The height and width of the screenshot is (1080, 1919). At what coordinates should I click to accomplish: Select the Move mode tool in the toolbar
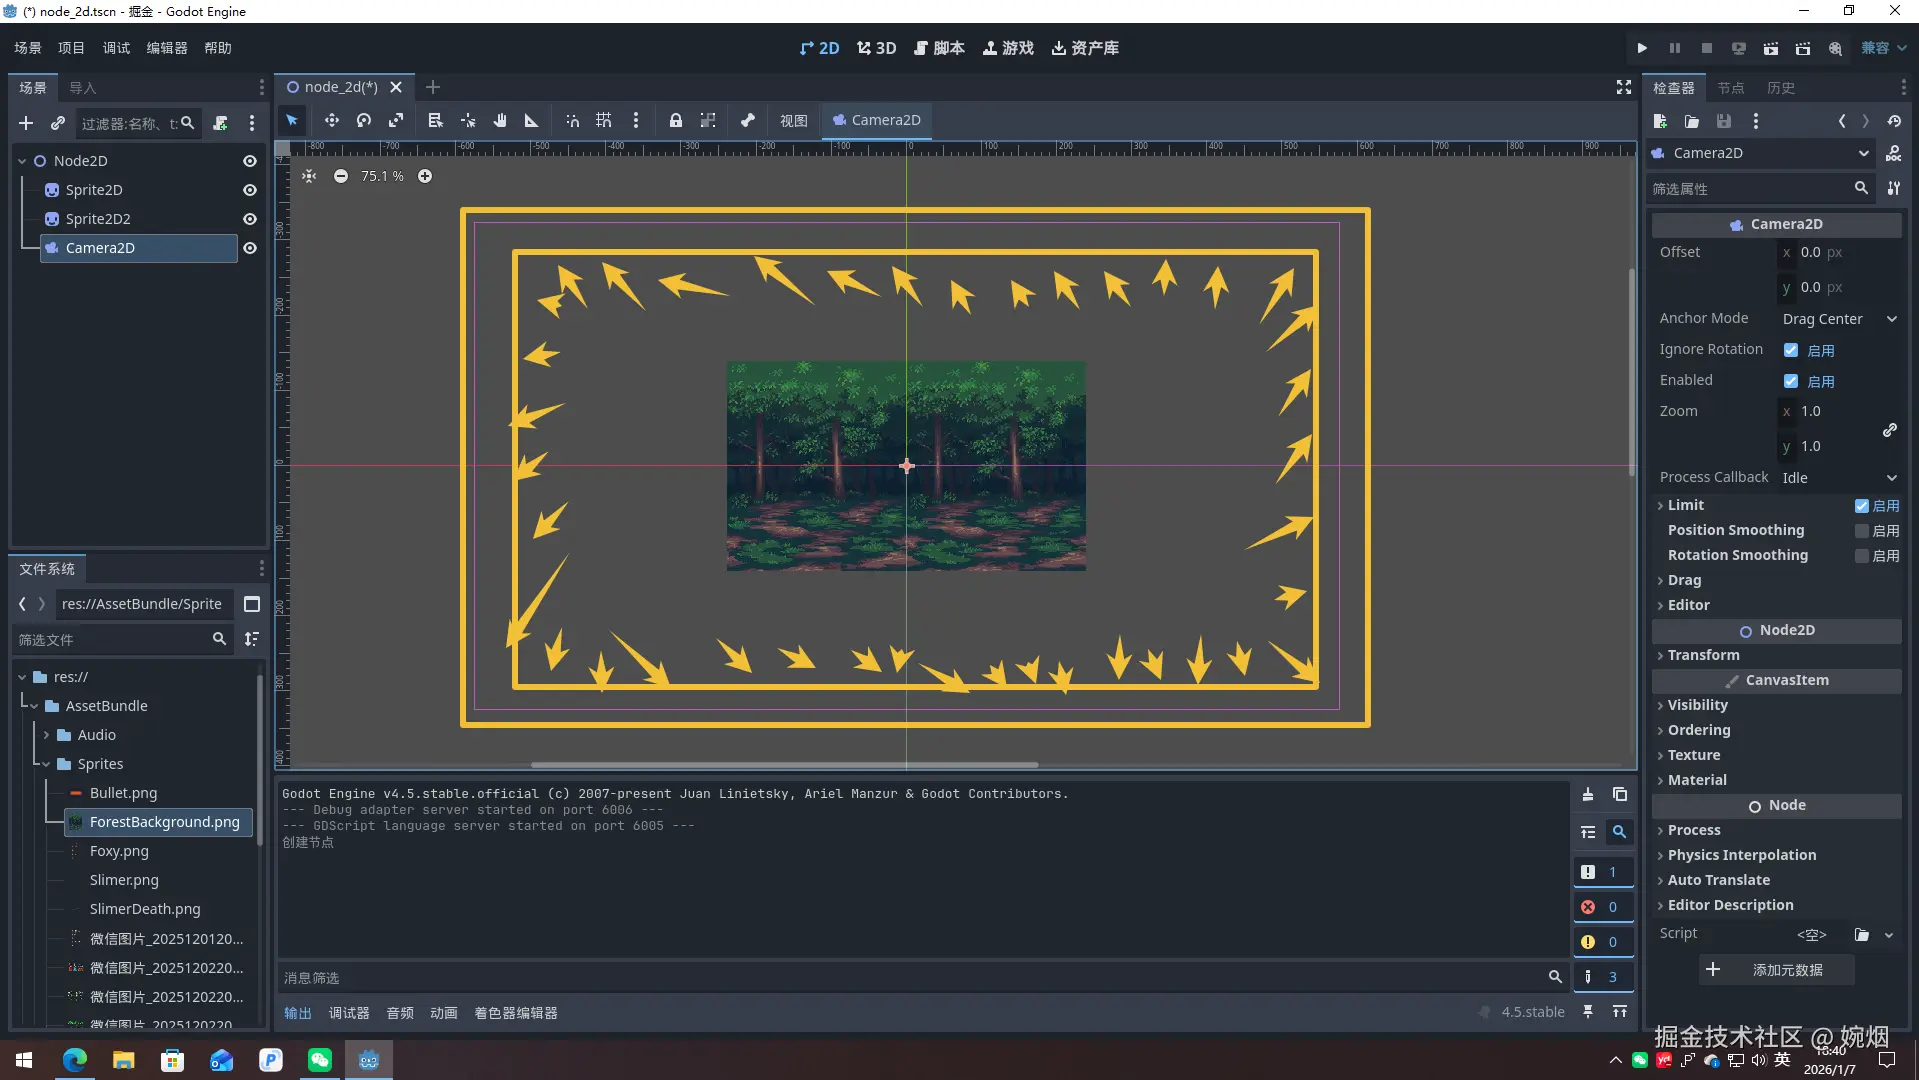[x=331, y=120]
